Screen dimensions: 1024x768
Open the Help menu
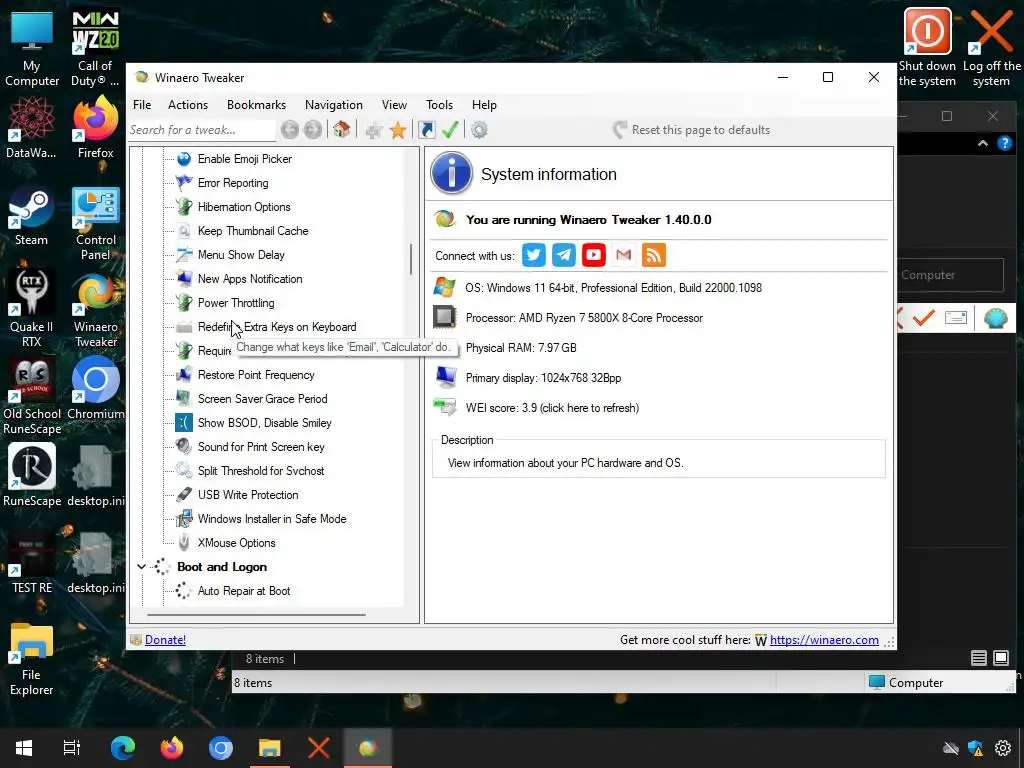pos(484,104)
